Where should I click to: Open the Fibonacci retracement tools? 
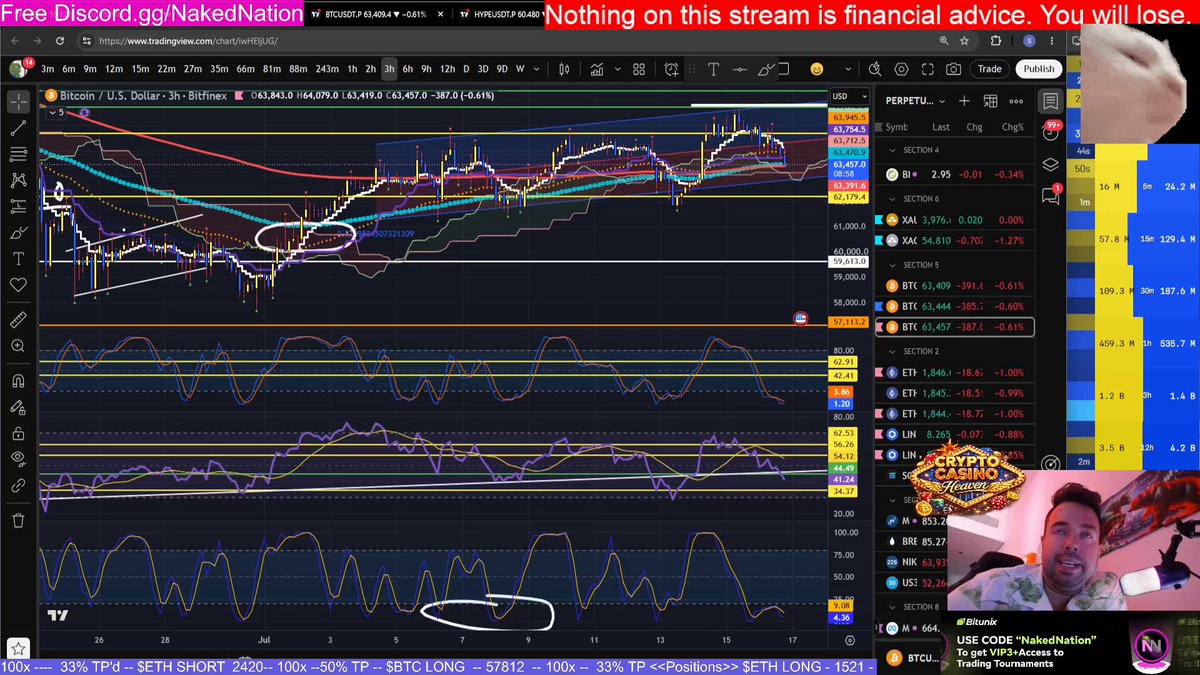point(18,154)
